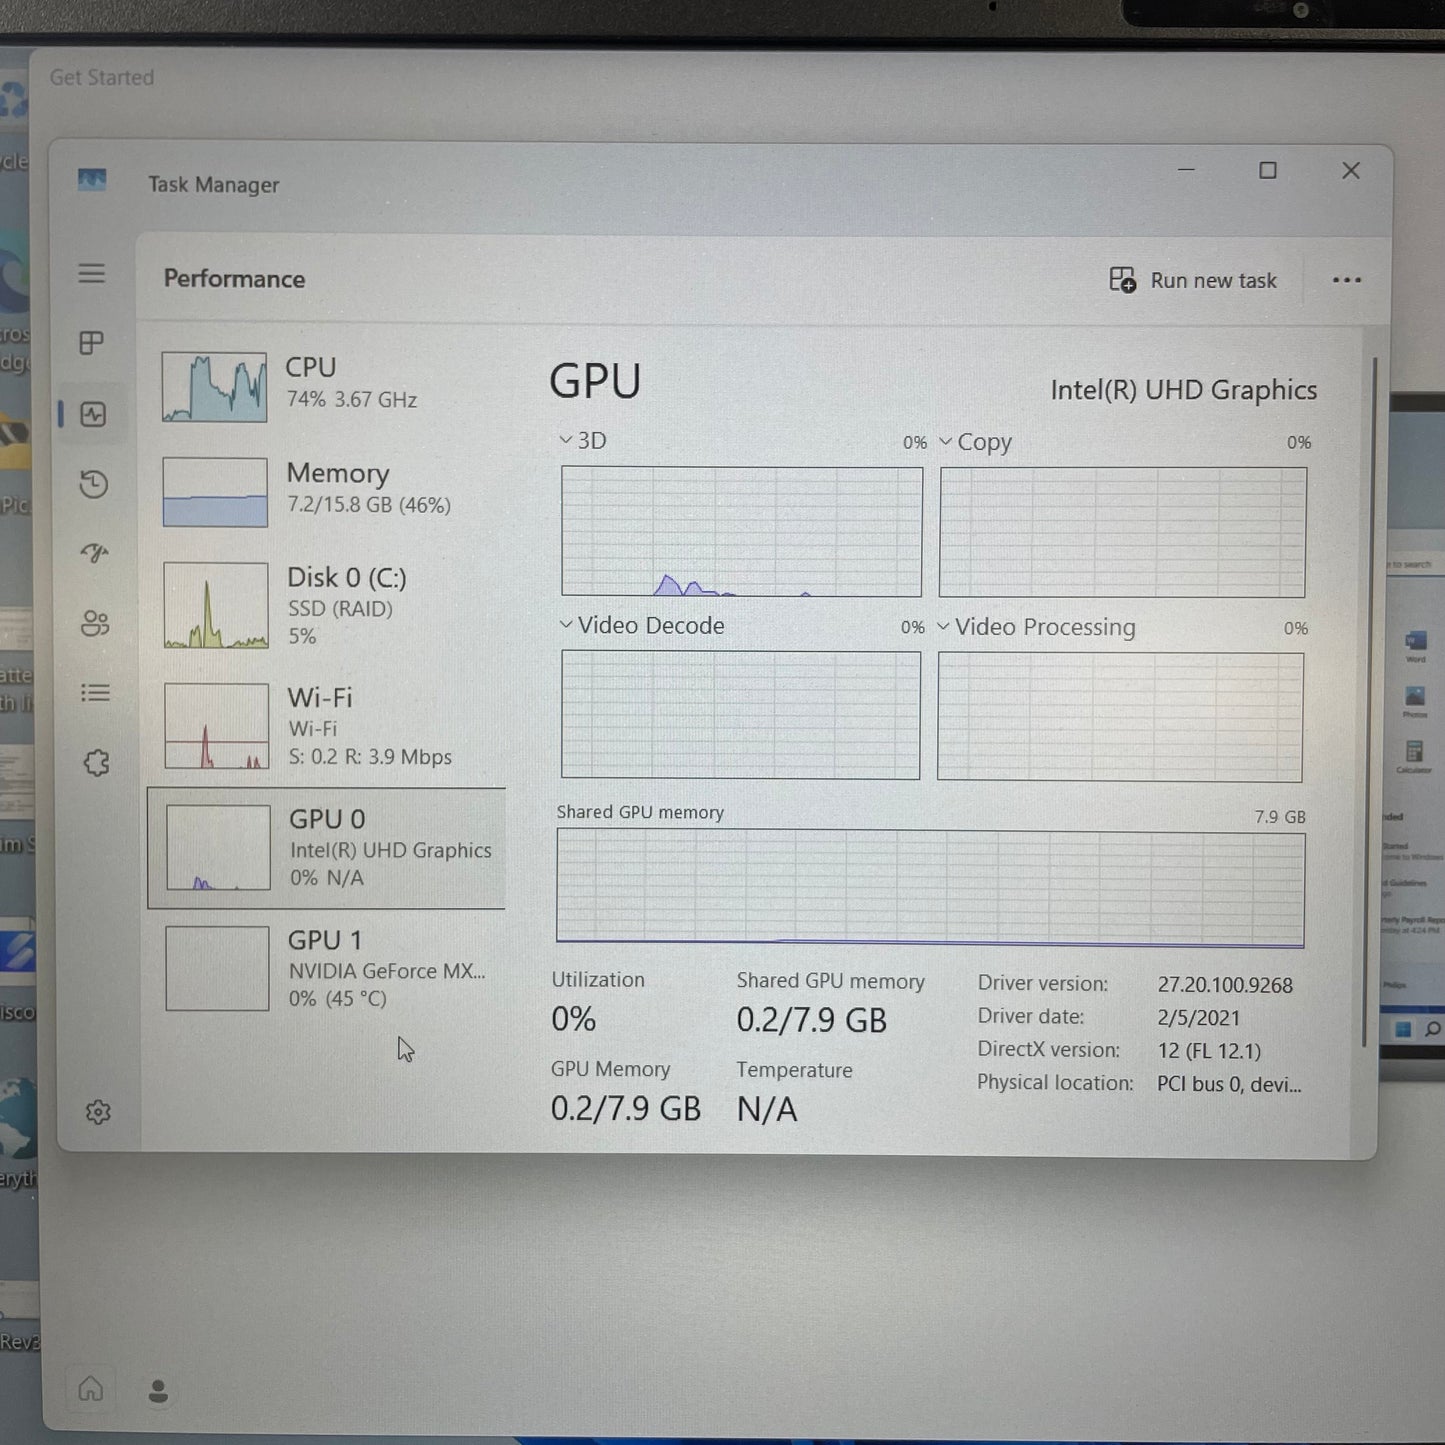Close the Task Manager window
The height and width of the screenshot is (1445, 1445).
pyautogui.click(x=1351, y=171)
